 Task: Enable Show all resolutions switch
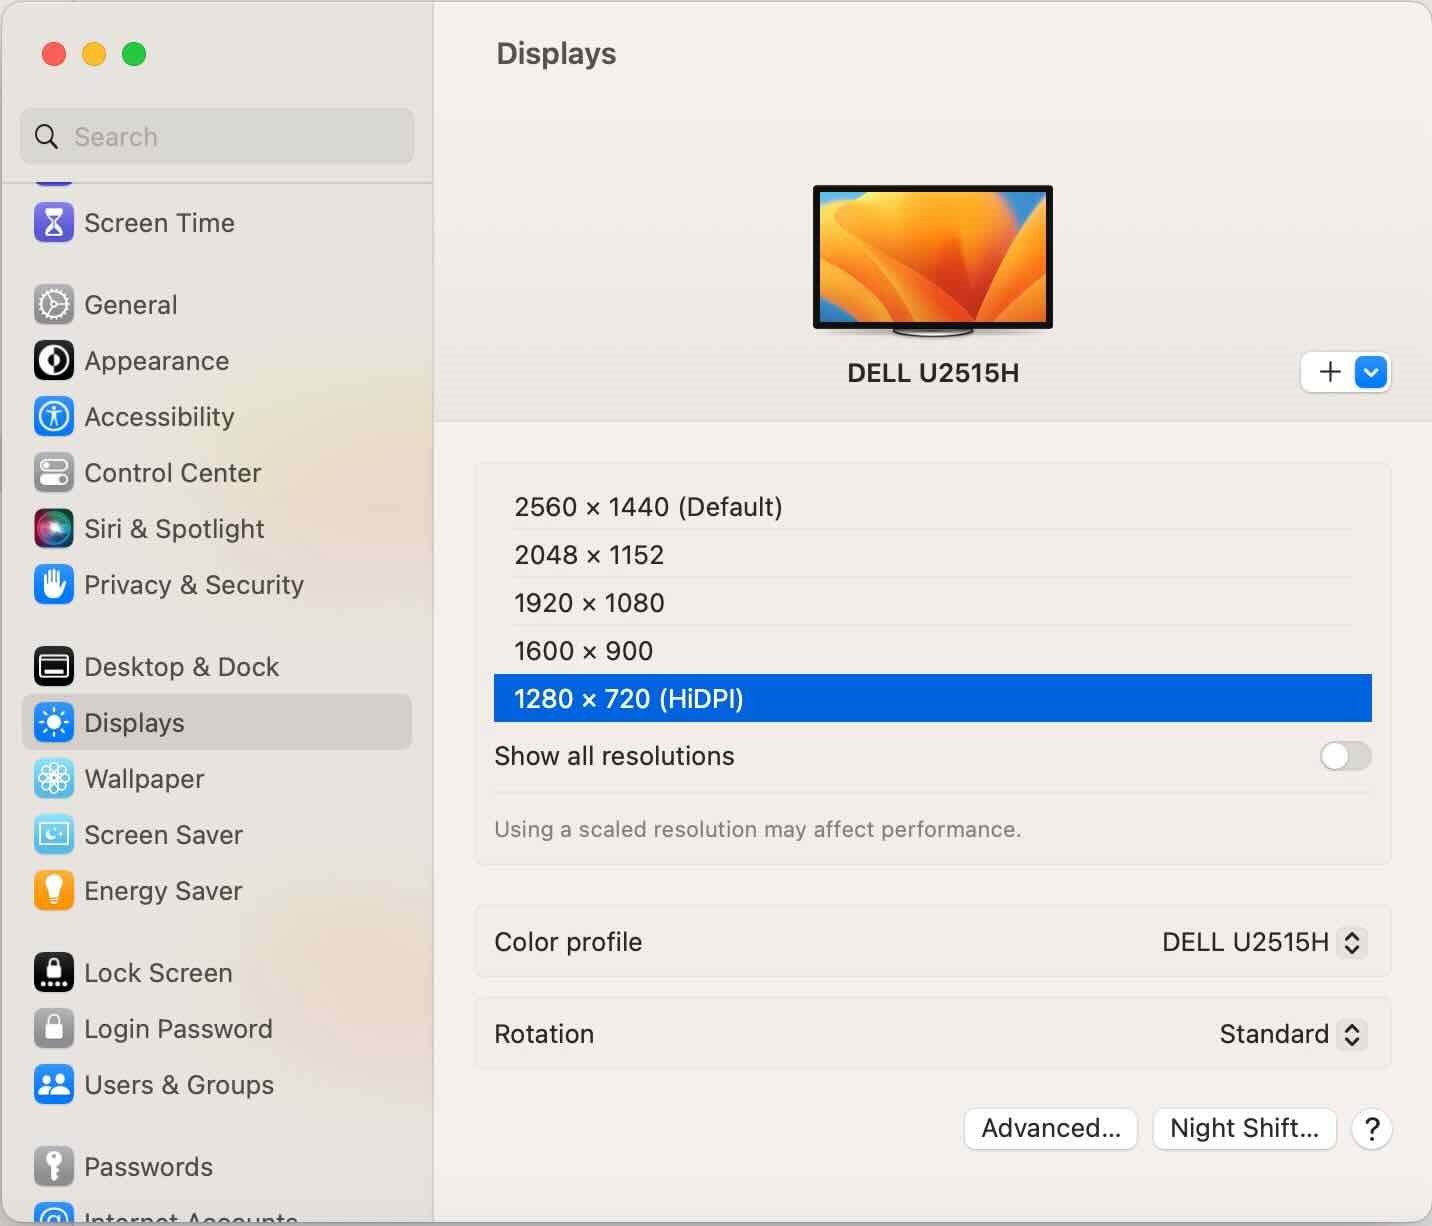pyautogui.click(x=1344, y=756)
